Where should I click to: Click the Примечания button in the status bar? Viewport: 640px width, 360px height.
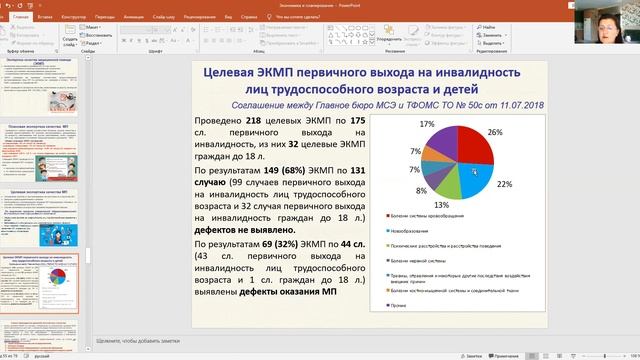pos(504,356)
